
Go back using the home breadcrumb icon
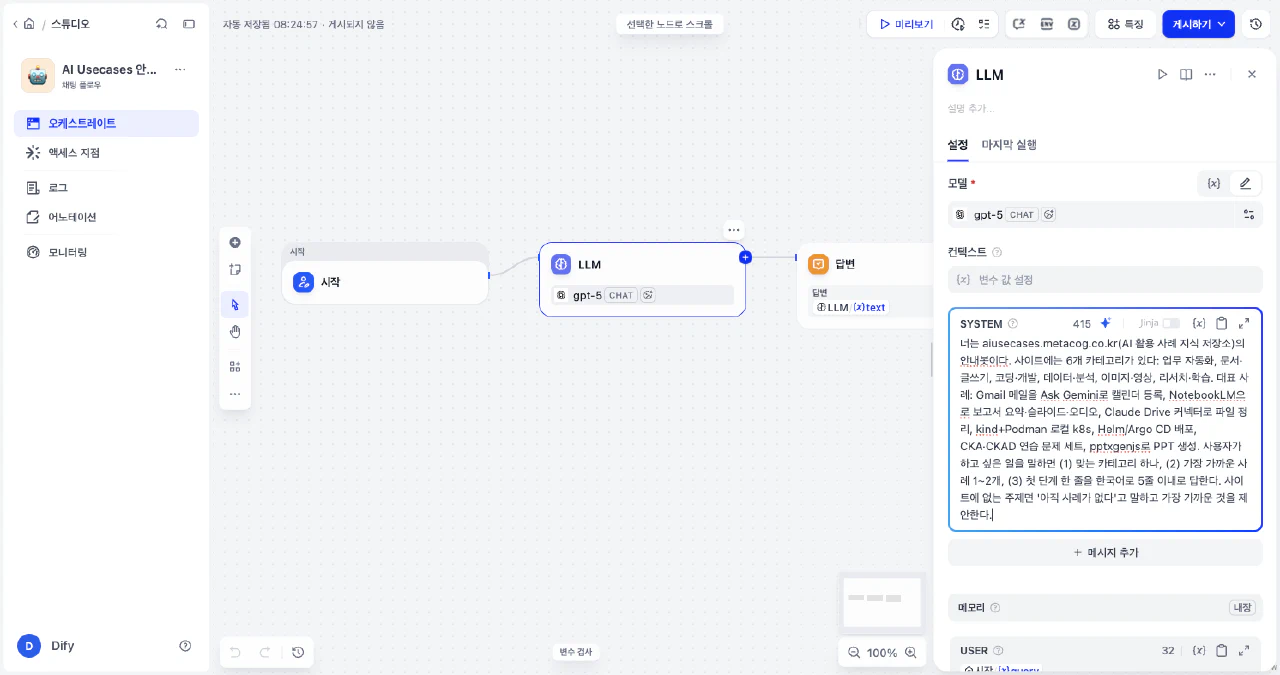pyautogui.click(x=29, y=23)
